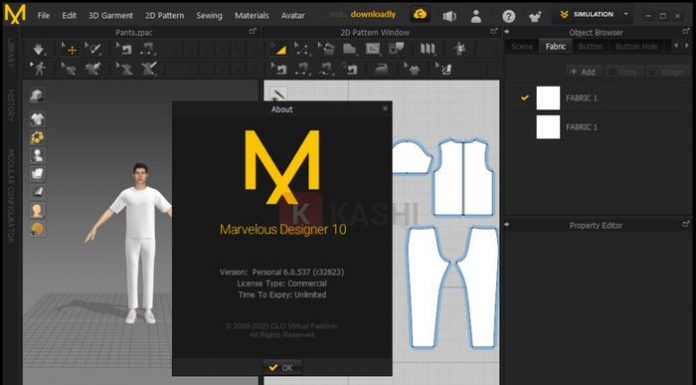696x385 pixels.
Task: Switch to the Button tab
Action: 590,46
